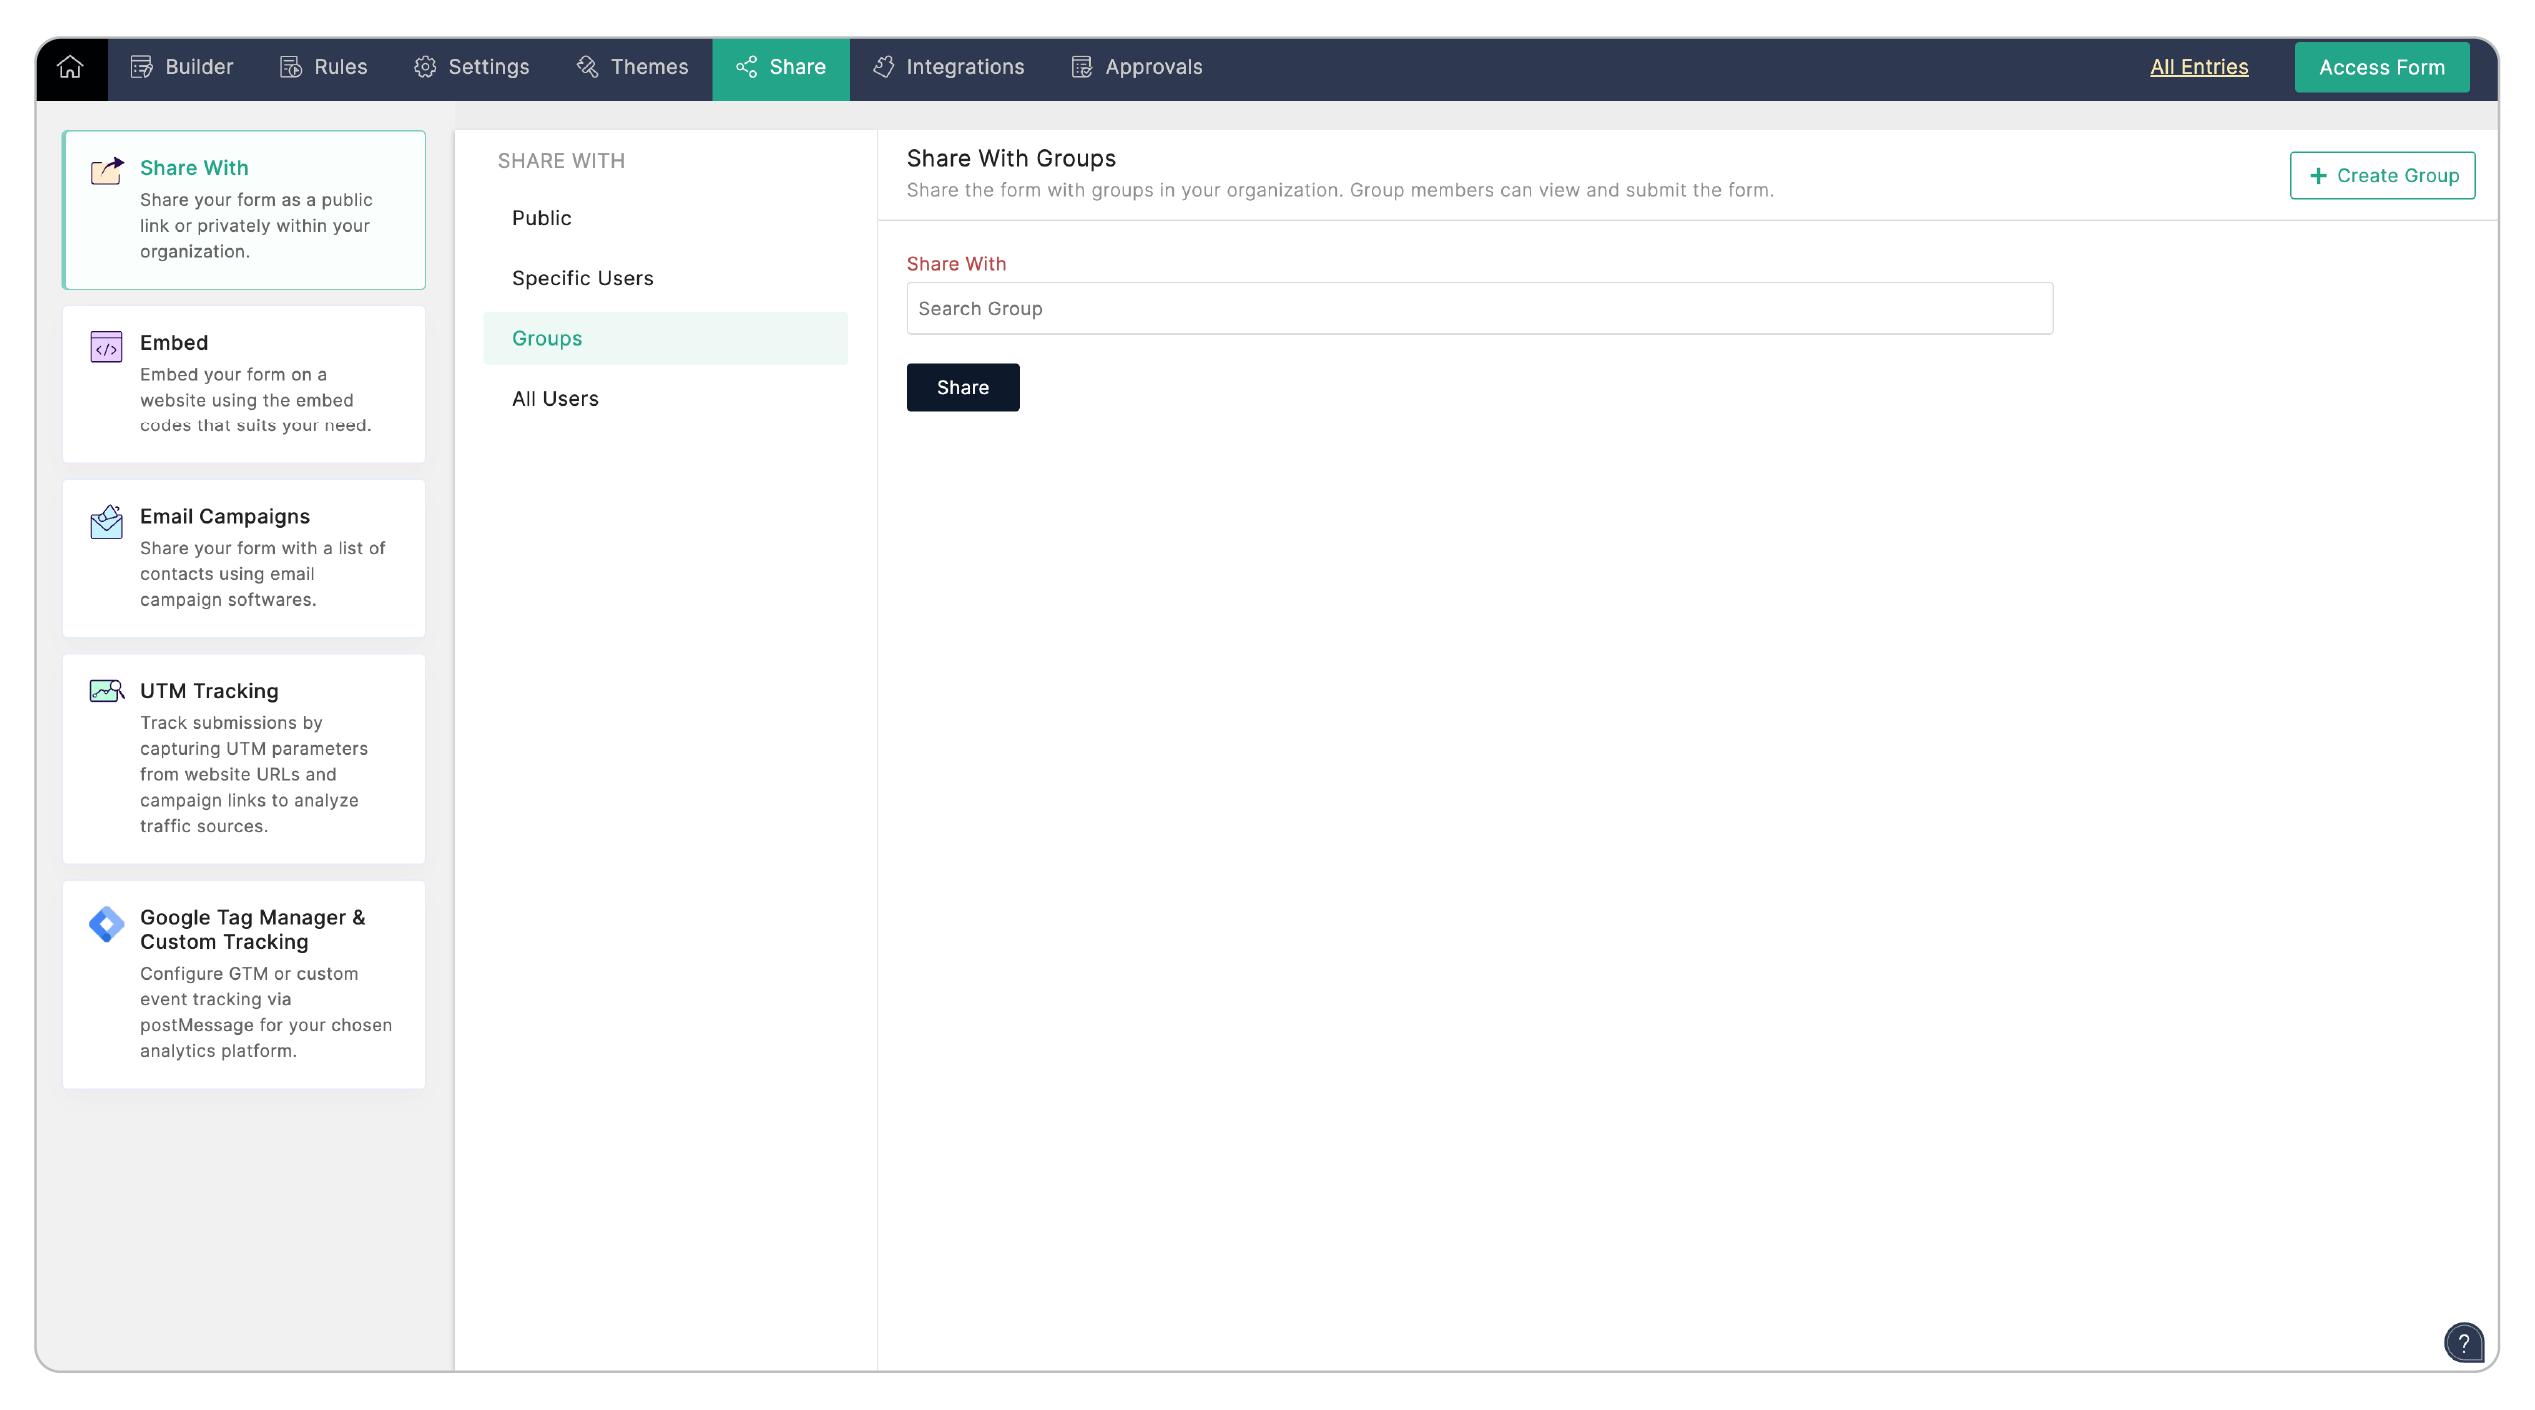Focus the Search Group input field
2535x1410 pixels.
1478,308
